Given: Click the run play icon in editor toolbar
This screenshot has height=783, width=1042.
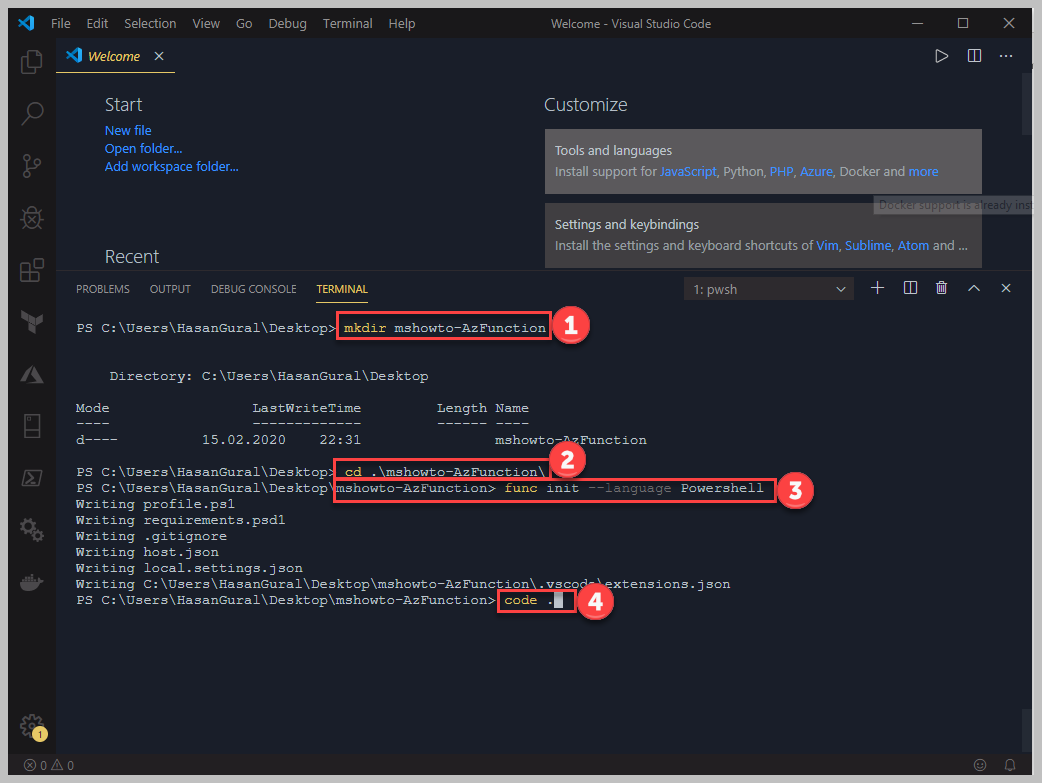Looking at the screenshot, I should 941,56.
